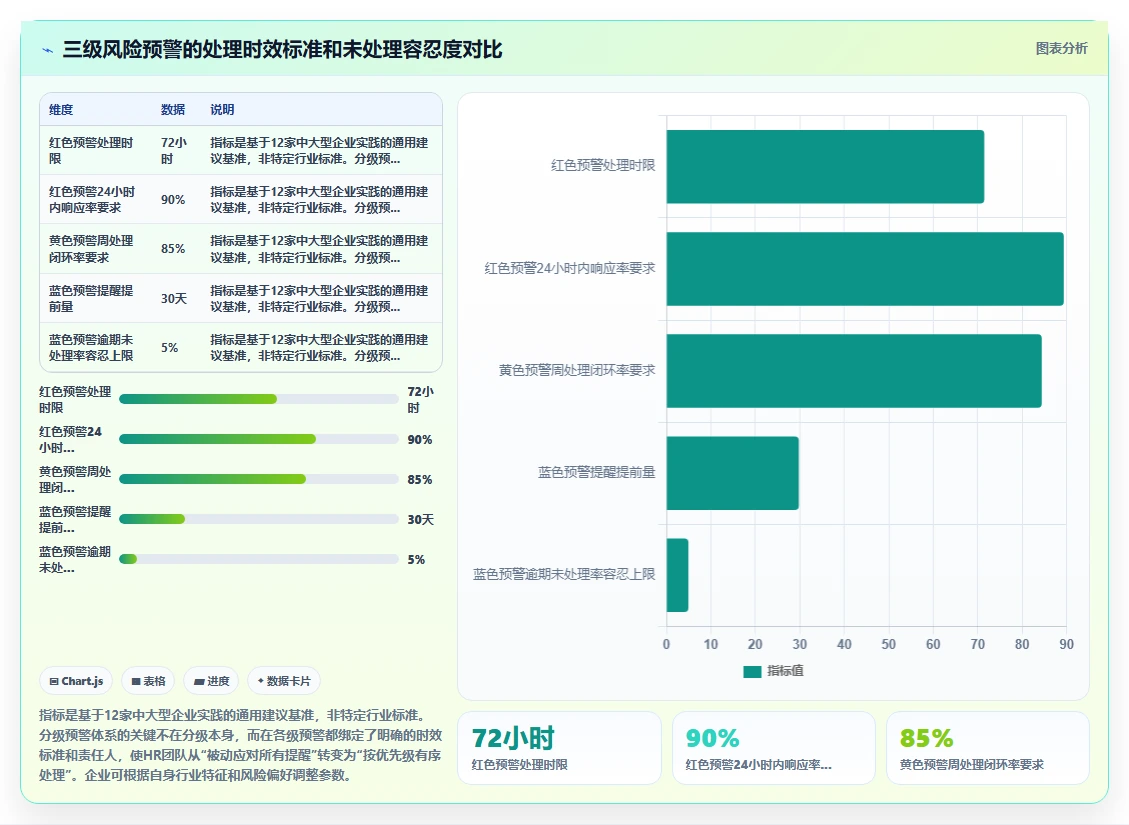Screen dimensions: 1129x825
Task: Click axis label 蓝色预警提醒提前量 in chart
Action: click(x=596, y=472)
